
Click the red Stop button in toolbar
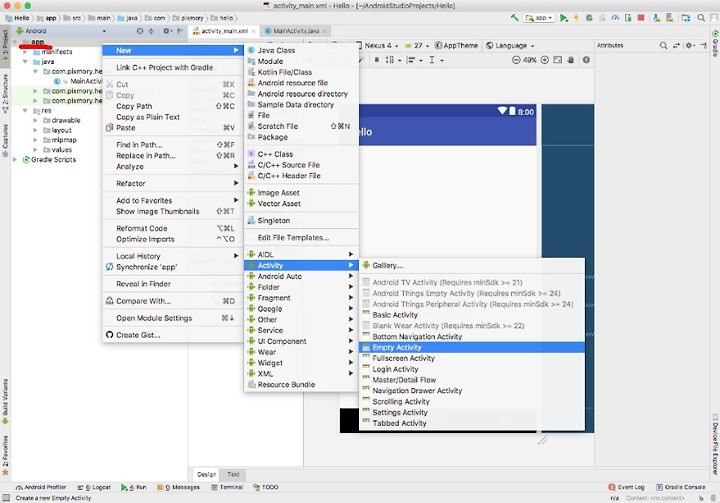[x=641, y=18]
